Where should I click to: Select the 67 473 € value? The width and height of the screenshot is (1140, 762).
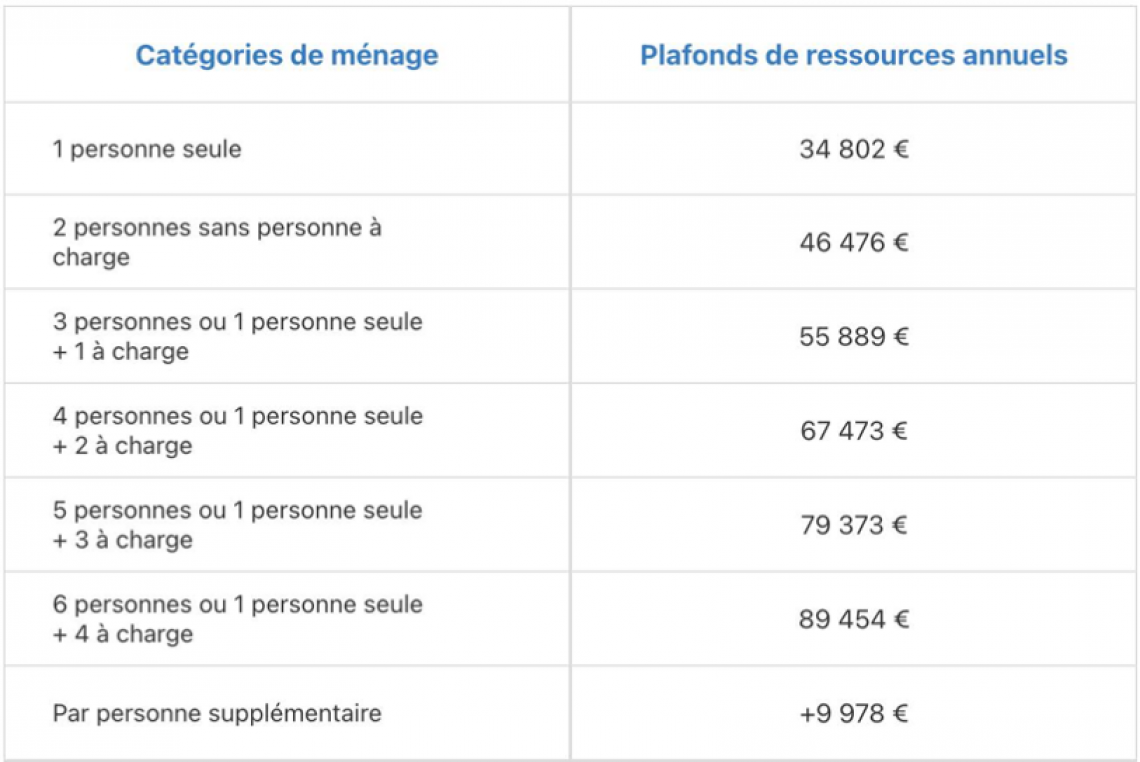854,431
